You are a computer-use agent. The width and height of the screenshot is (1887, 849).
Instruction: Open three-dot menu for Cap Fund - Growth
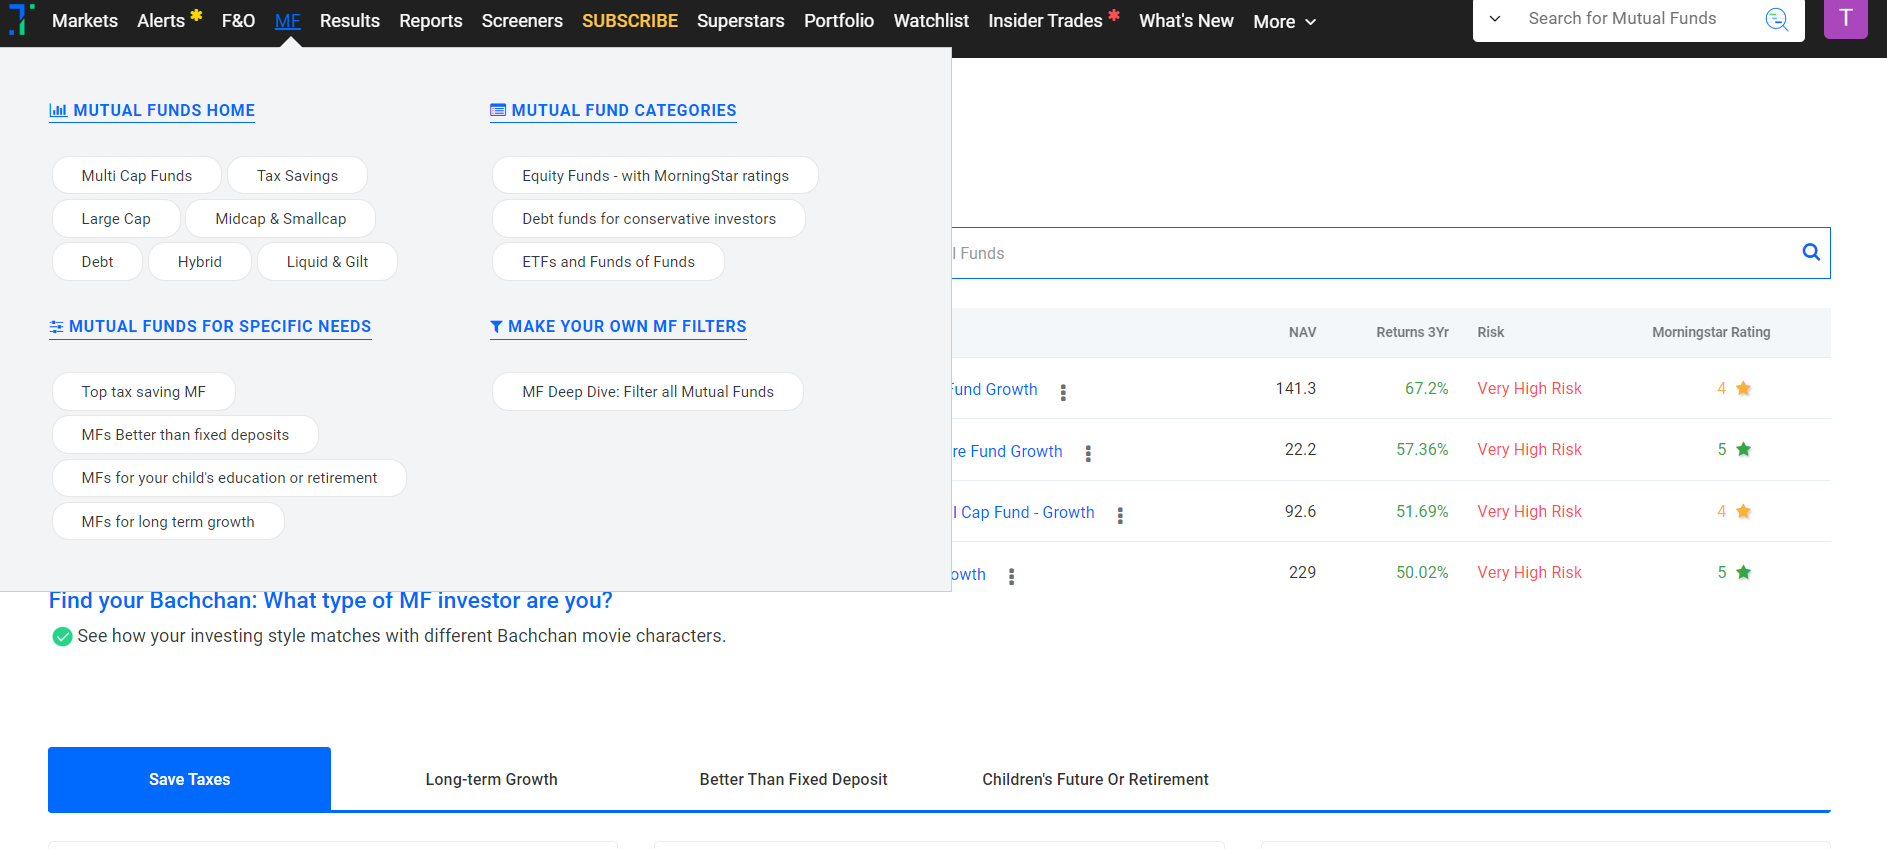pos(1120,515)
